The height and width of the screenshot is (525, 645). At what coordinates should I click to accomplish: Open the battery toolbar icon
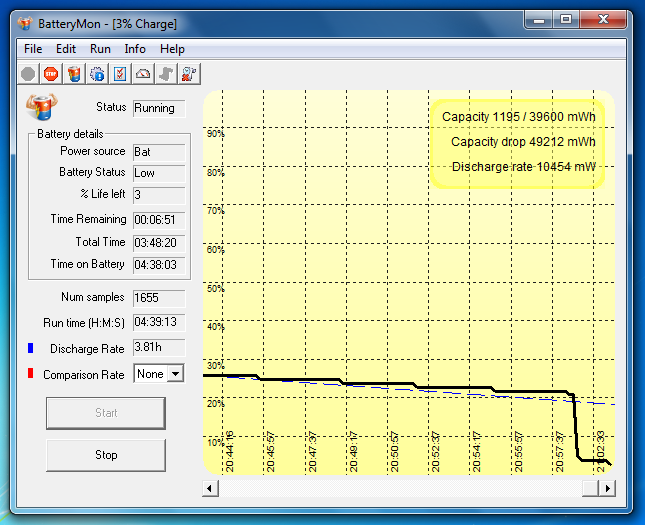(x=74, y=74)
